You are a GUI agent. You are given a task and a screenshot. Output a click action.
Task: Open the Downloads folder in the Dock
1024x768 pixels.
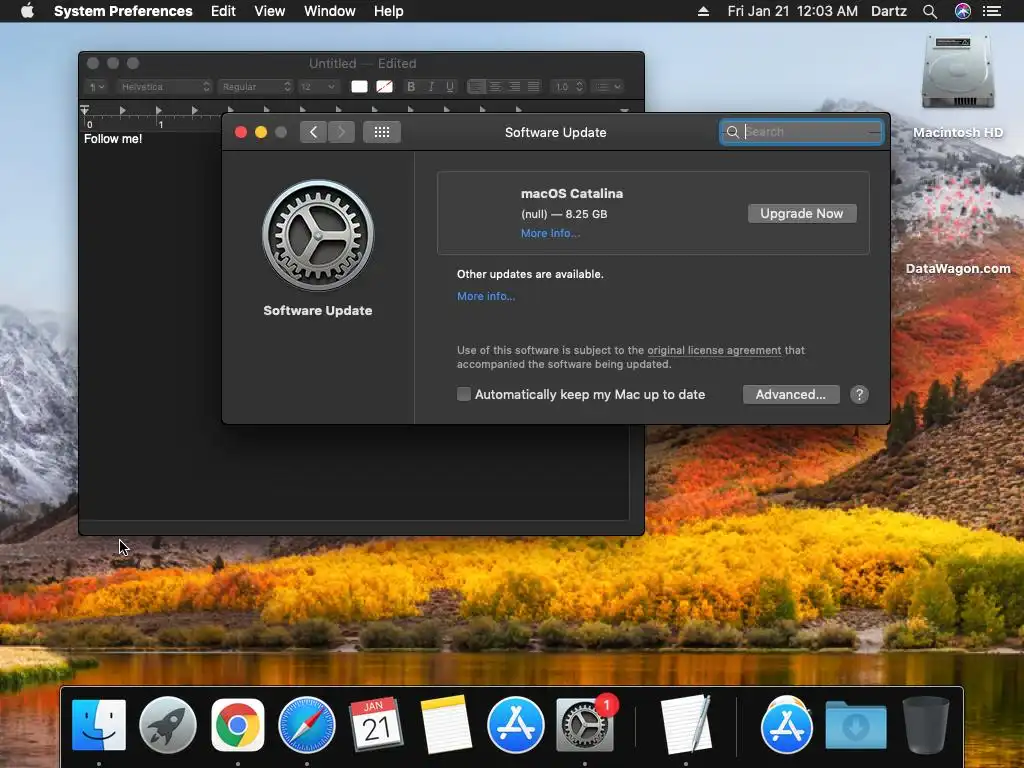point(856,725)
